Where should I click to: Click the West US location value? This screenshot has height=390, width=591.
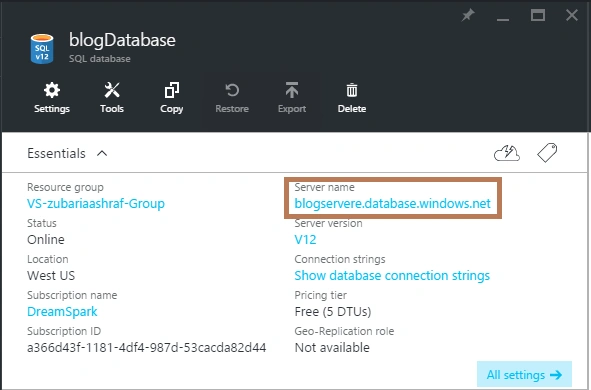(51, 275)
